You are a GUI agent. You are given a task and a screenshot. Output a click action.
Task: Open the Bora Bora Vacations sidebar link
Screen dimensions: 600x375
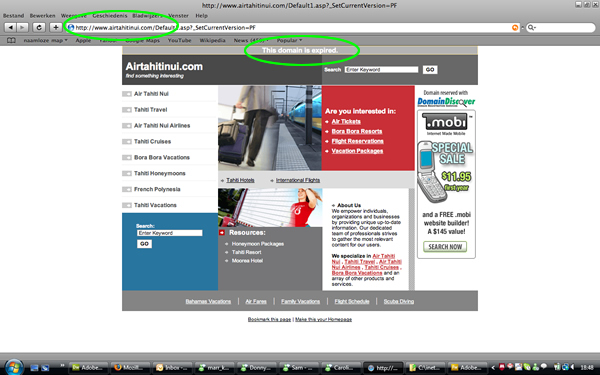(161, 158)
